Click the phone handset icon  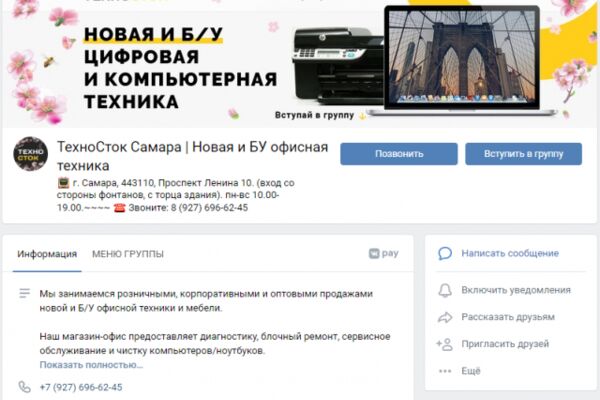click(x=24, y=387)
